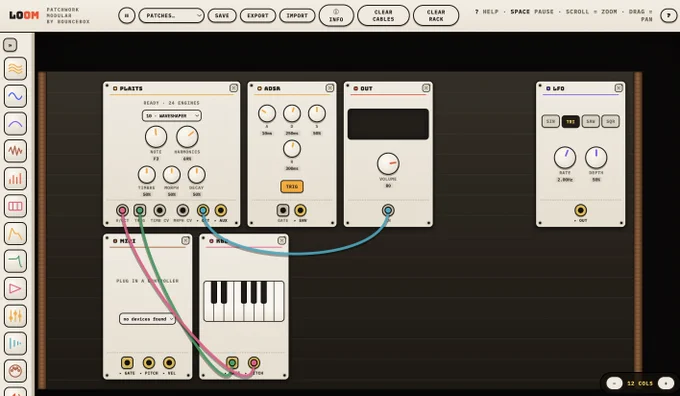Viewport: 680px width, 396px height.
Task: Open the Plaits engine Waveshaper dropdown
Action: pyautogui.click(x=172, y=116)
